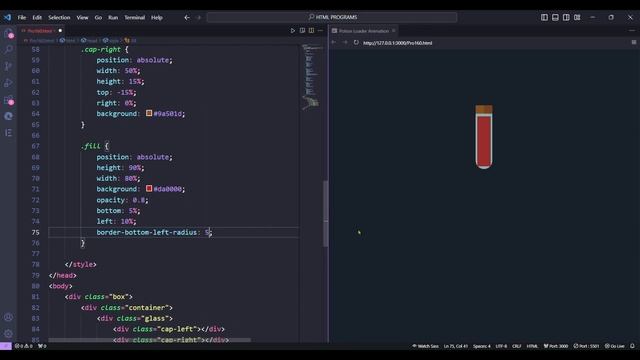Open the Edit menu
The image size is (640, 360).
click(37, 18)
